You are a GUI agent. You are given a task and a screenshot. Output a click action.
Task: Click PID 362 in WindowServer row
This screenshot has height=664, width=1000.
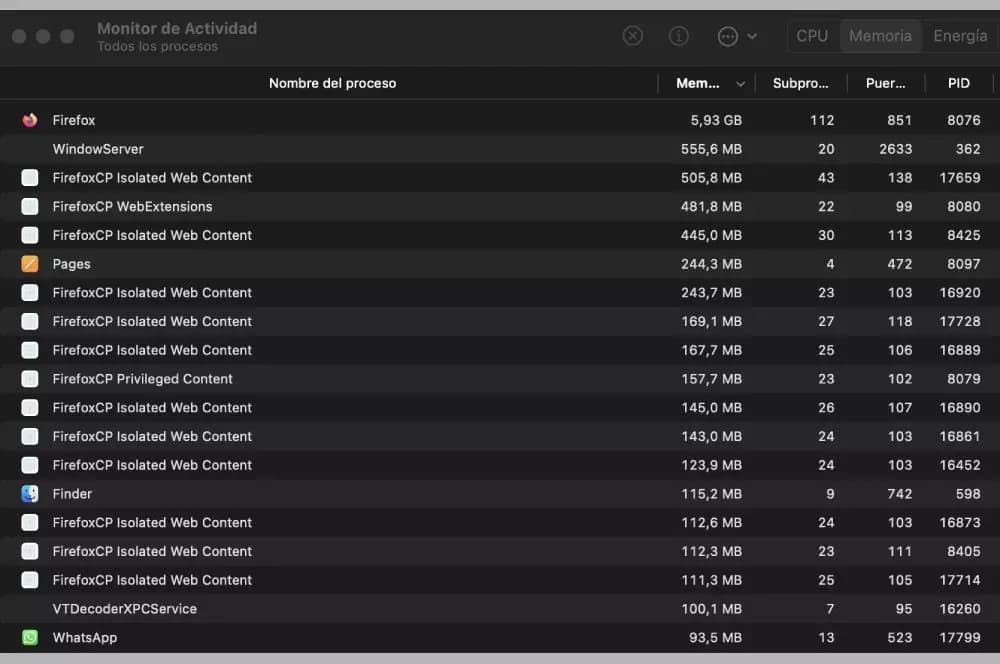(968, 149)
